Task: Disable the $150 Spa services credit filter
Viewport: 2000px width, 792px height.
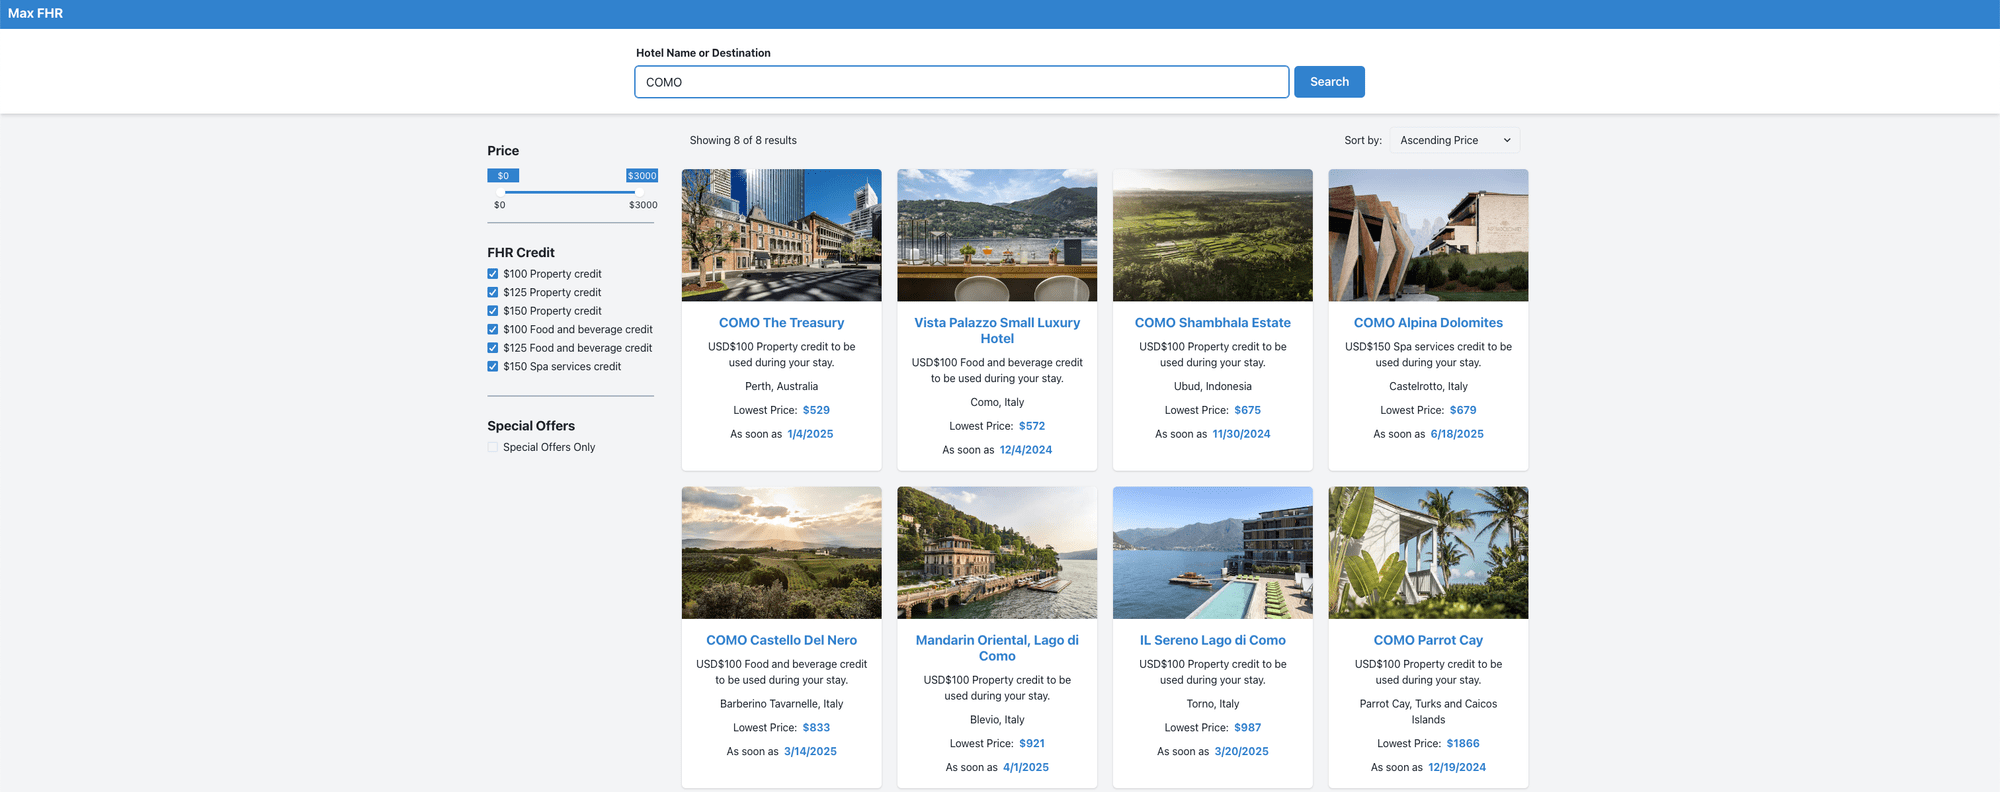Action: [x=493, y=366]
